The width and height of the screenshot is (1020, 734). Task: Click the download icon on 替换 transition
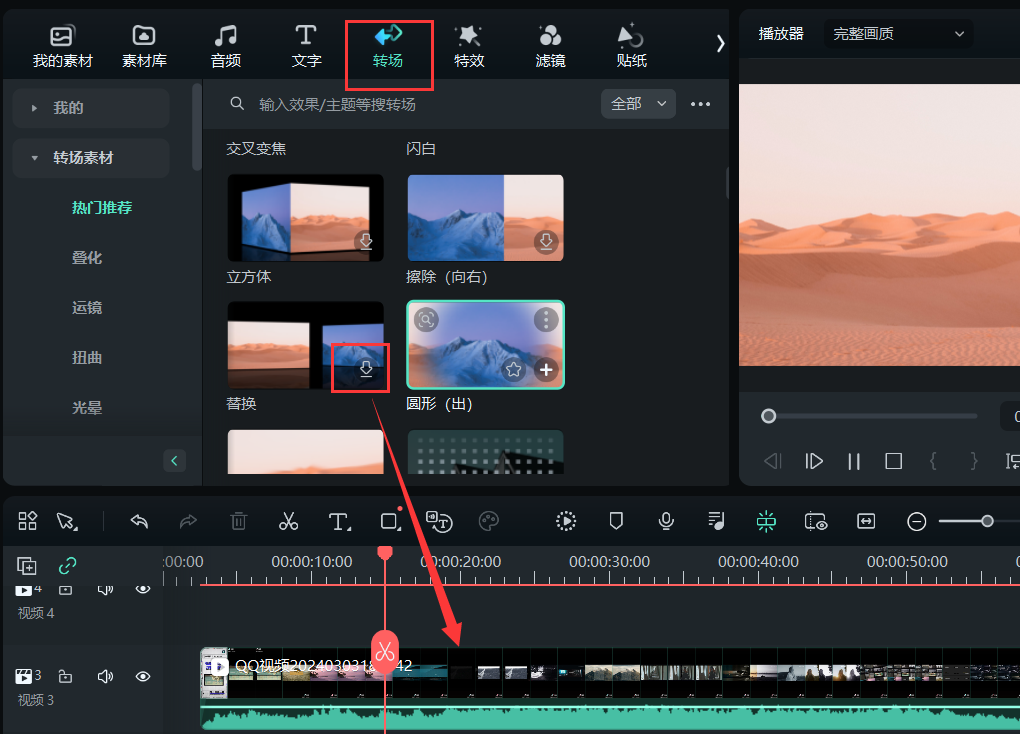click(366, 369)
